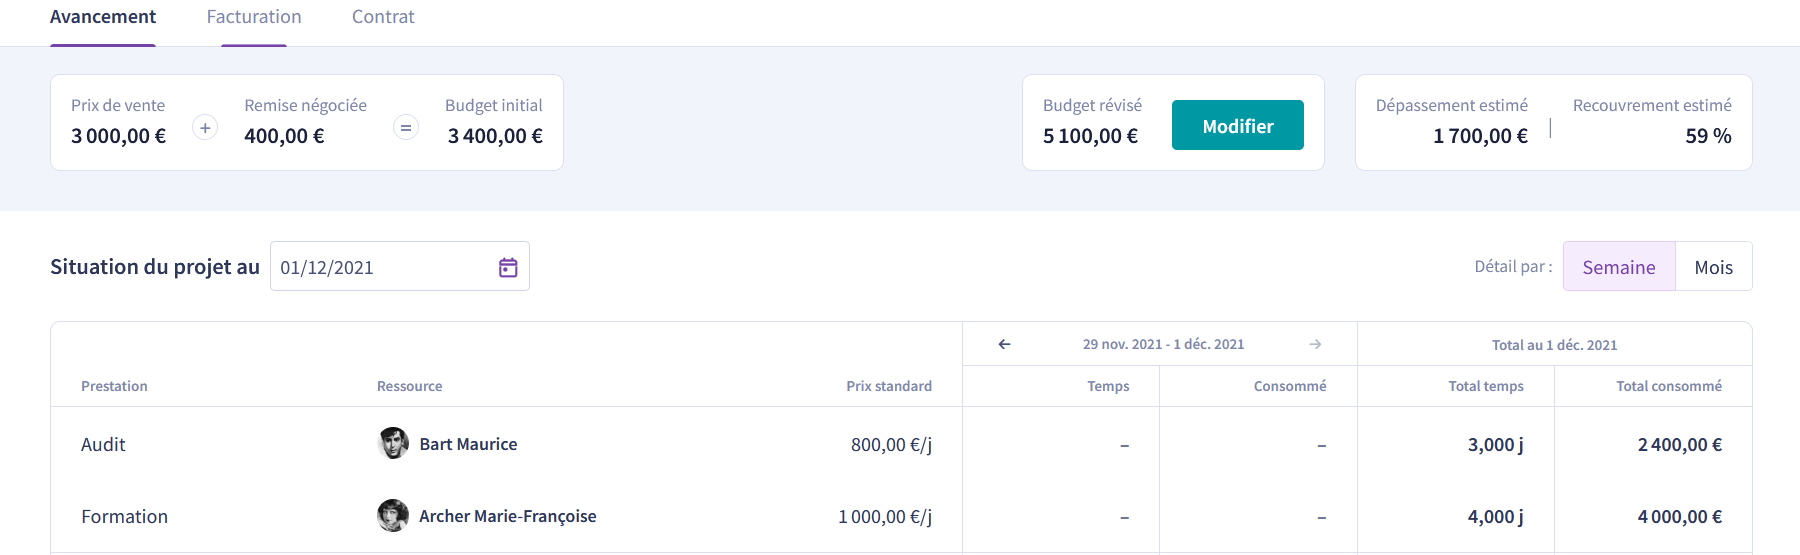Switch detail view to Mois

point(1713,267)
